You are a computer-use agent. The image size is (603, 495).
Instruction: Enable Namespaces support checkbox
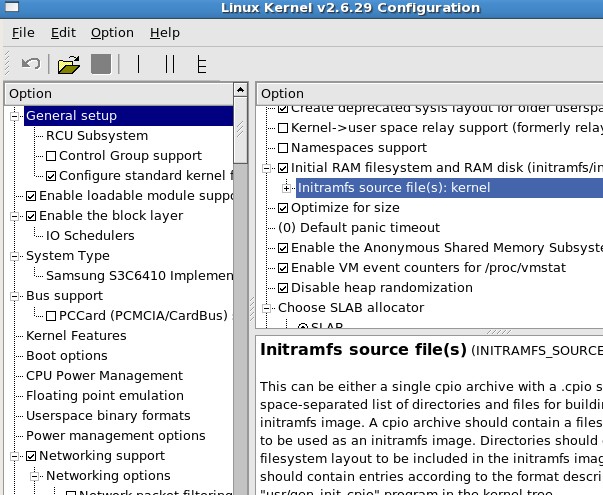coord(283,148)
